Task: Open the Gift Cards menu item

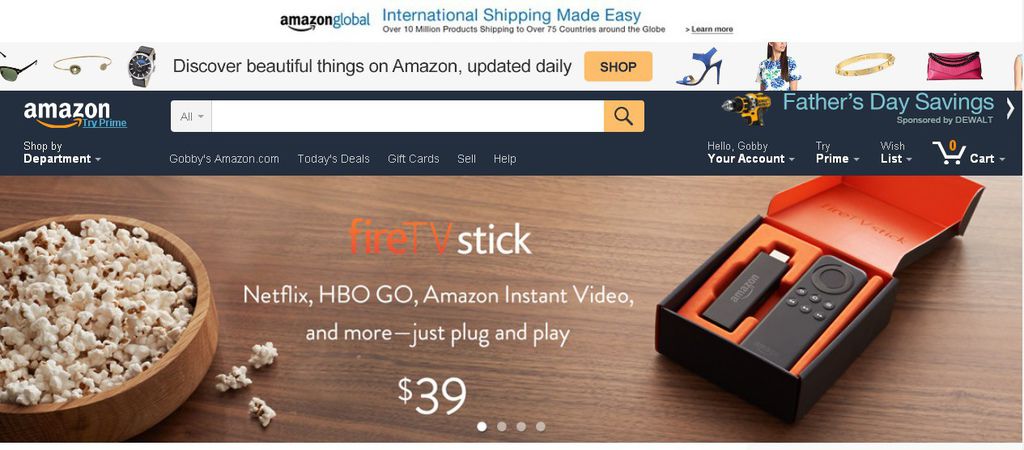Action: (x=413, y=159)
